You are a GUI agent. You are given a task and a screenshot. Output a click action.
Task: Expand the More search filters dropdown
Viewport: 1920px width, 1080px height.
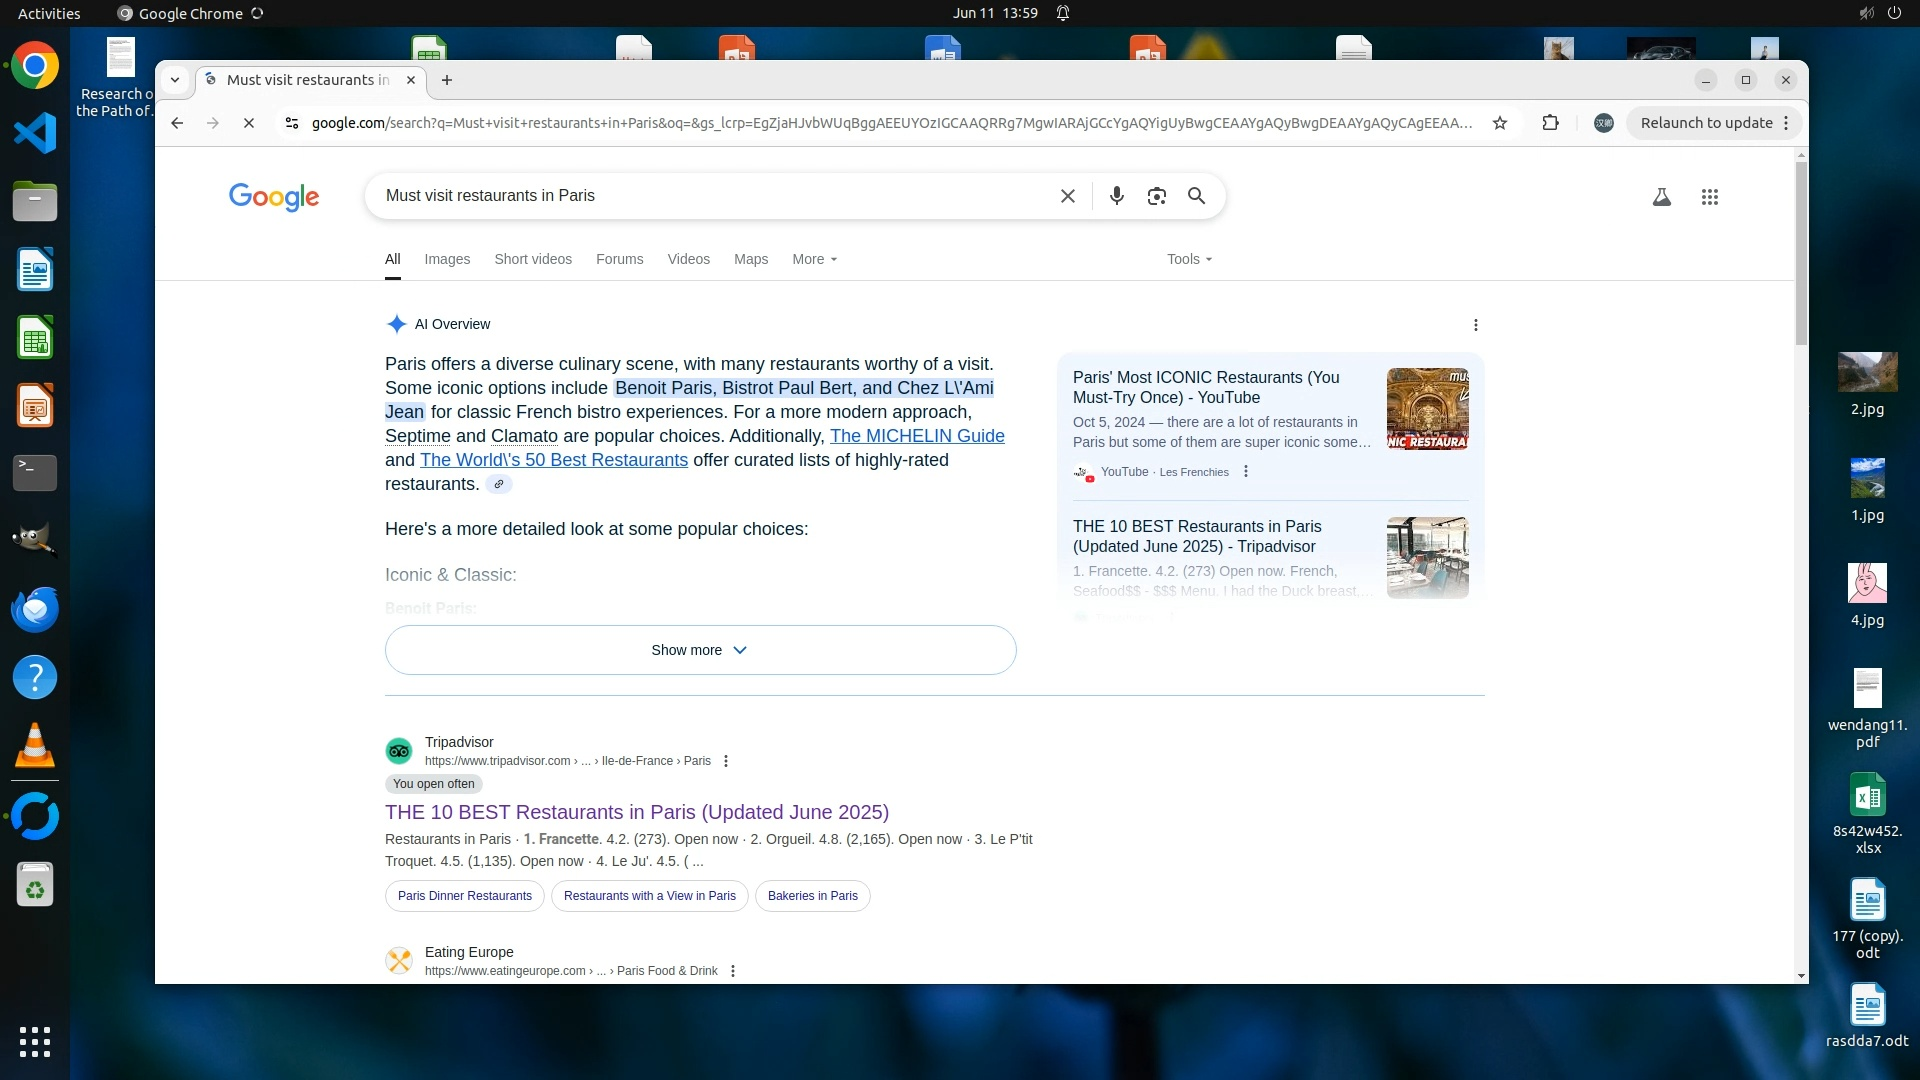pyautogui.click(x=814, y=259)
